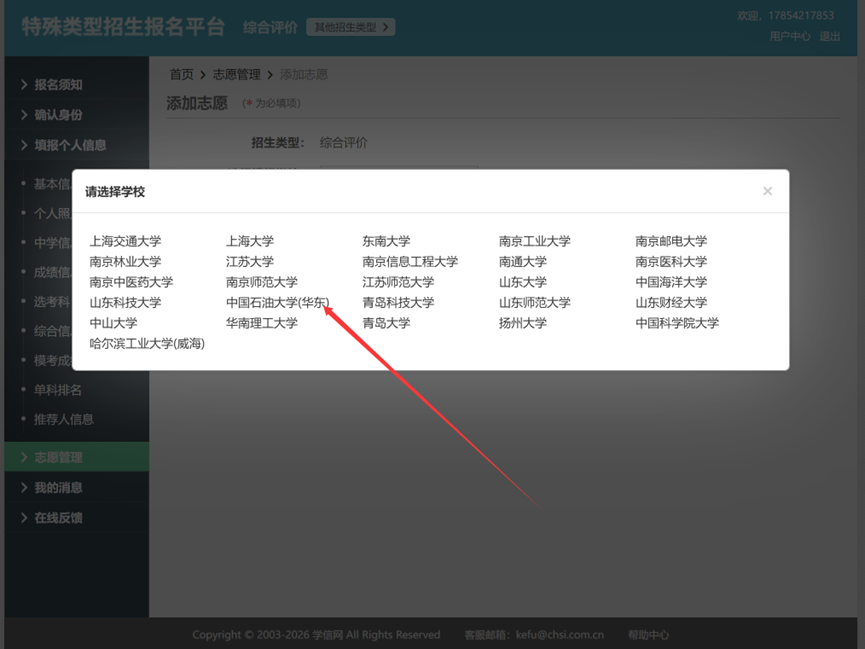Open 其他招生类型 button in header
The height and width of the screenshot is (649, 865).
[x=351, y=27]
